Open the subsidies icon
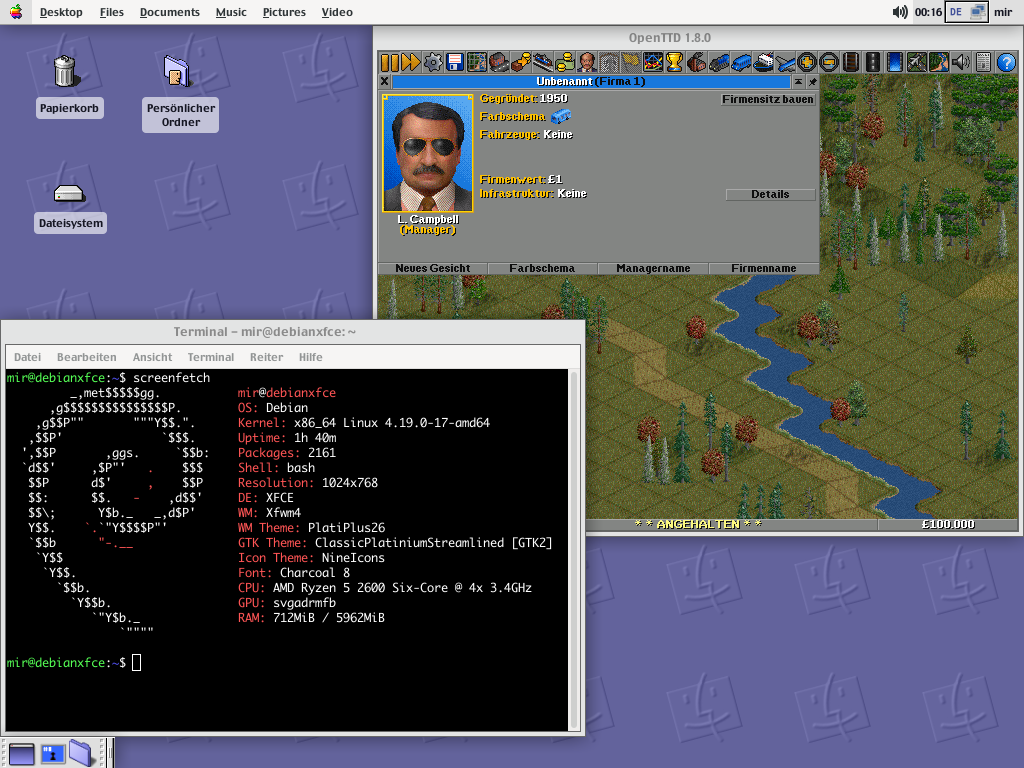The image size is (1024, 768). pos(520,63)
